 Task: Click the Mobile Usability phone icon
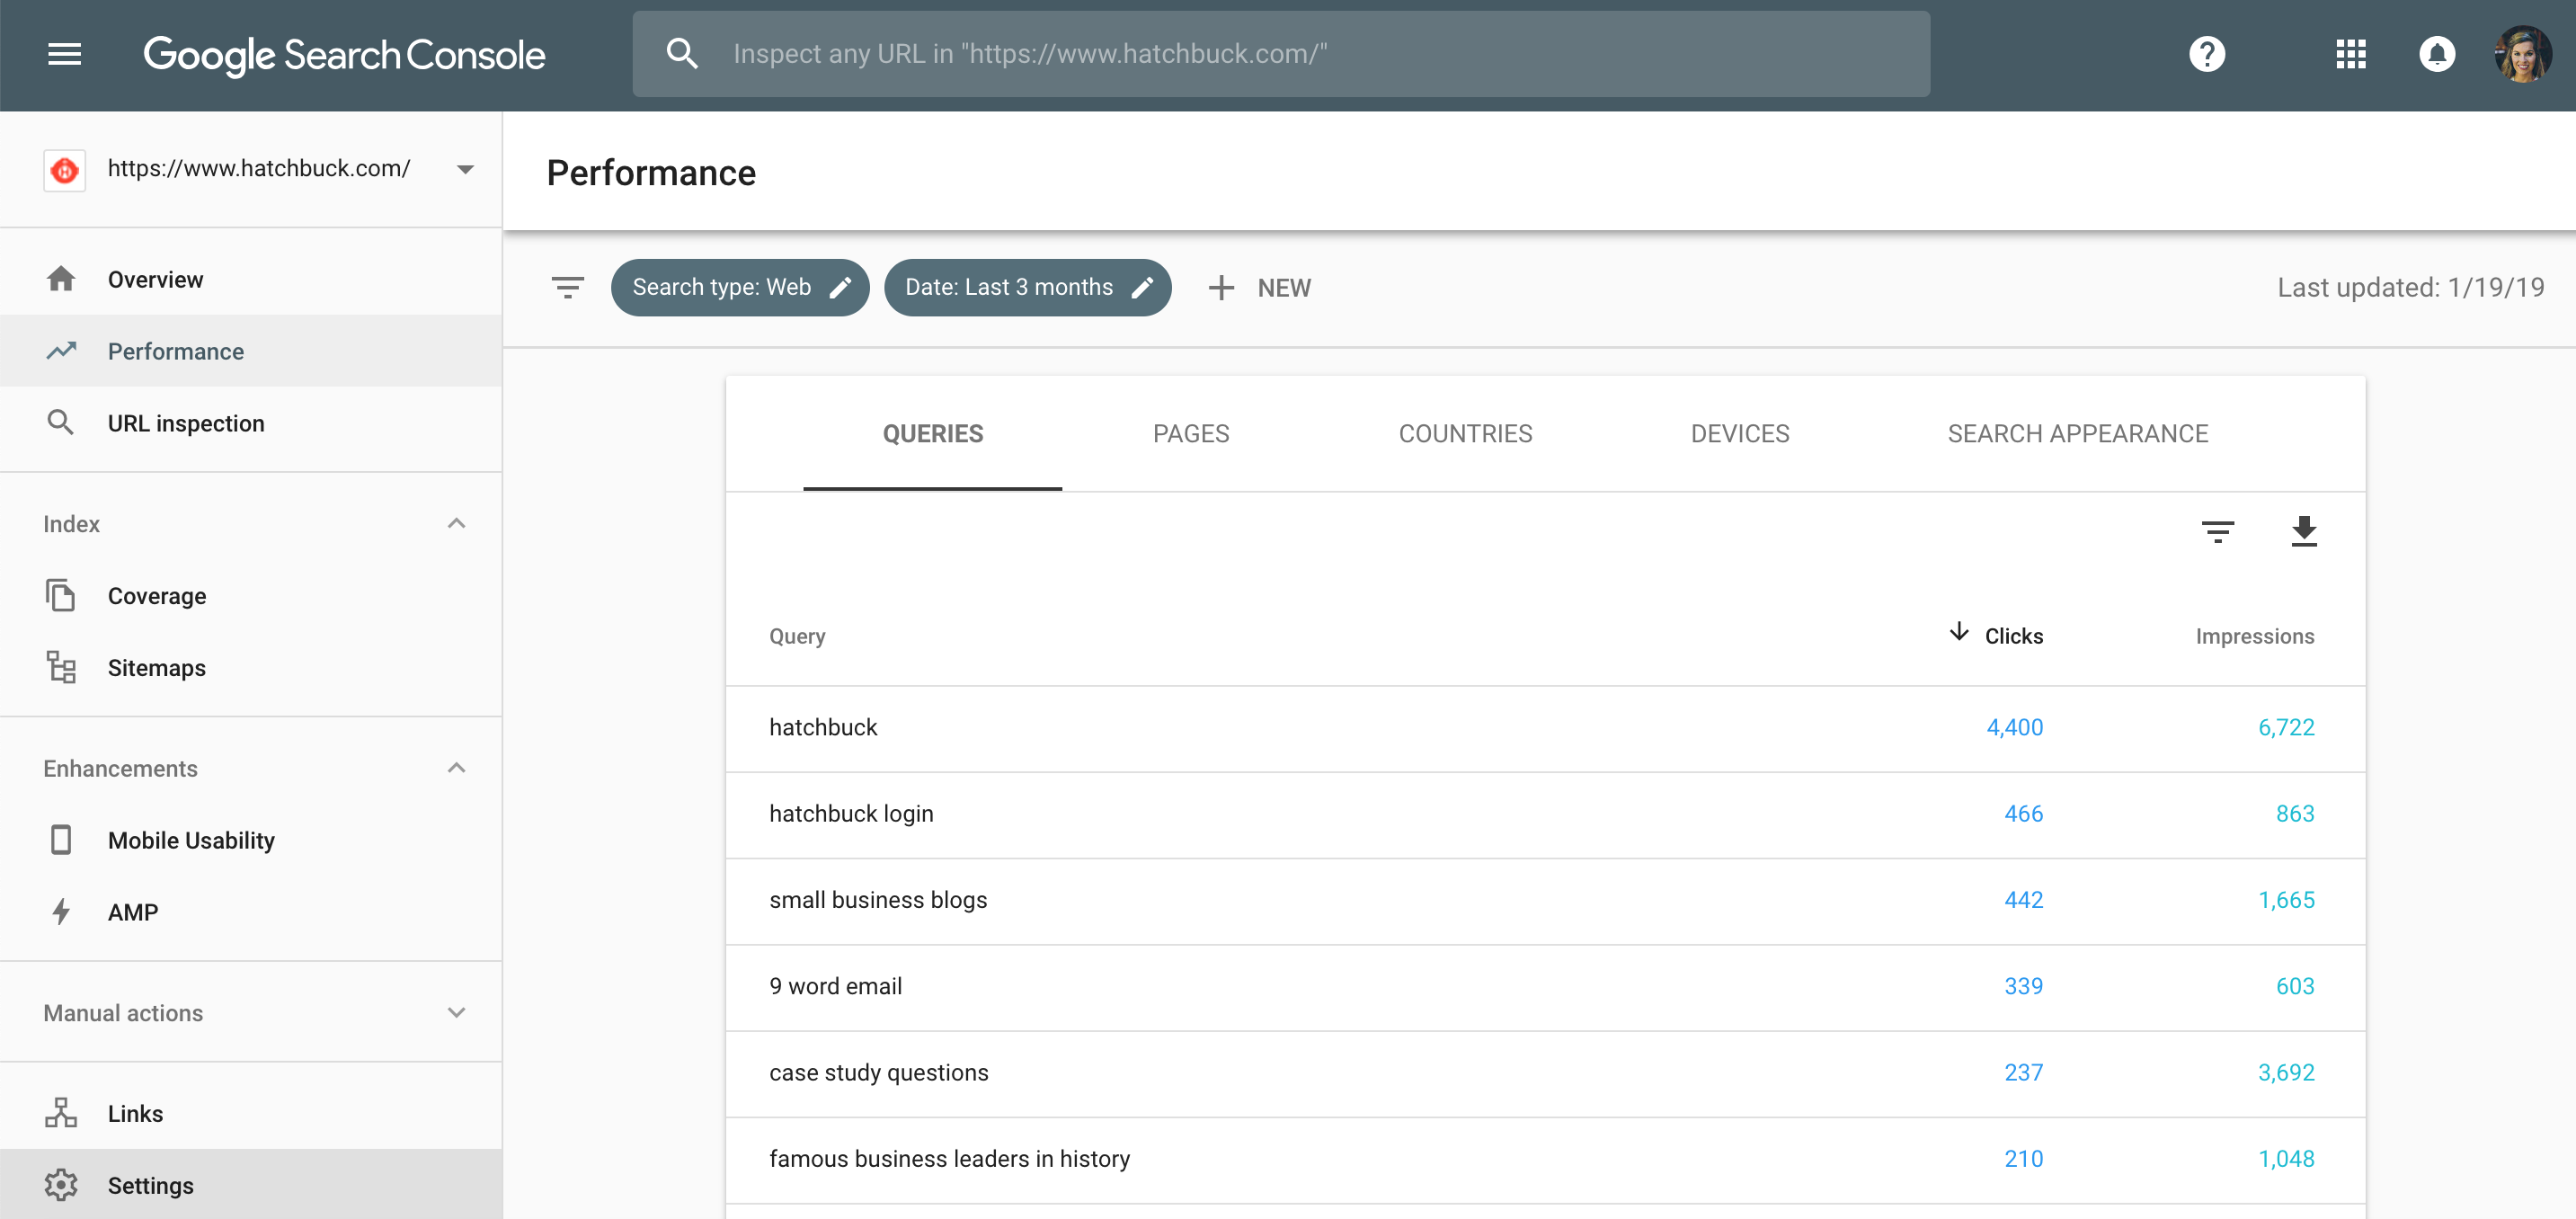(61, 840)
